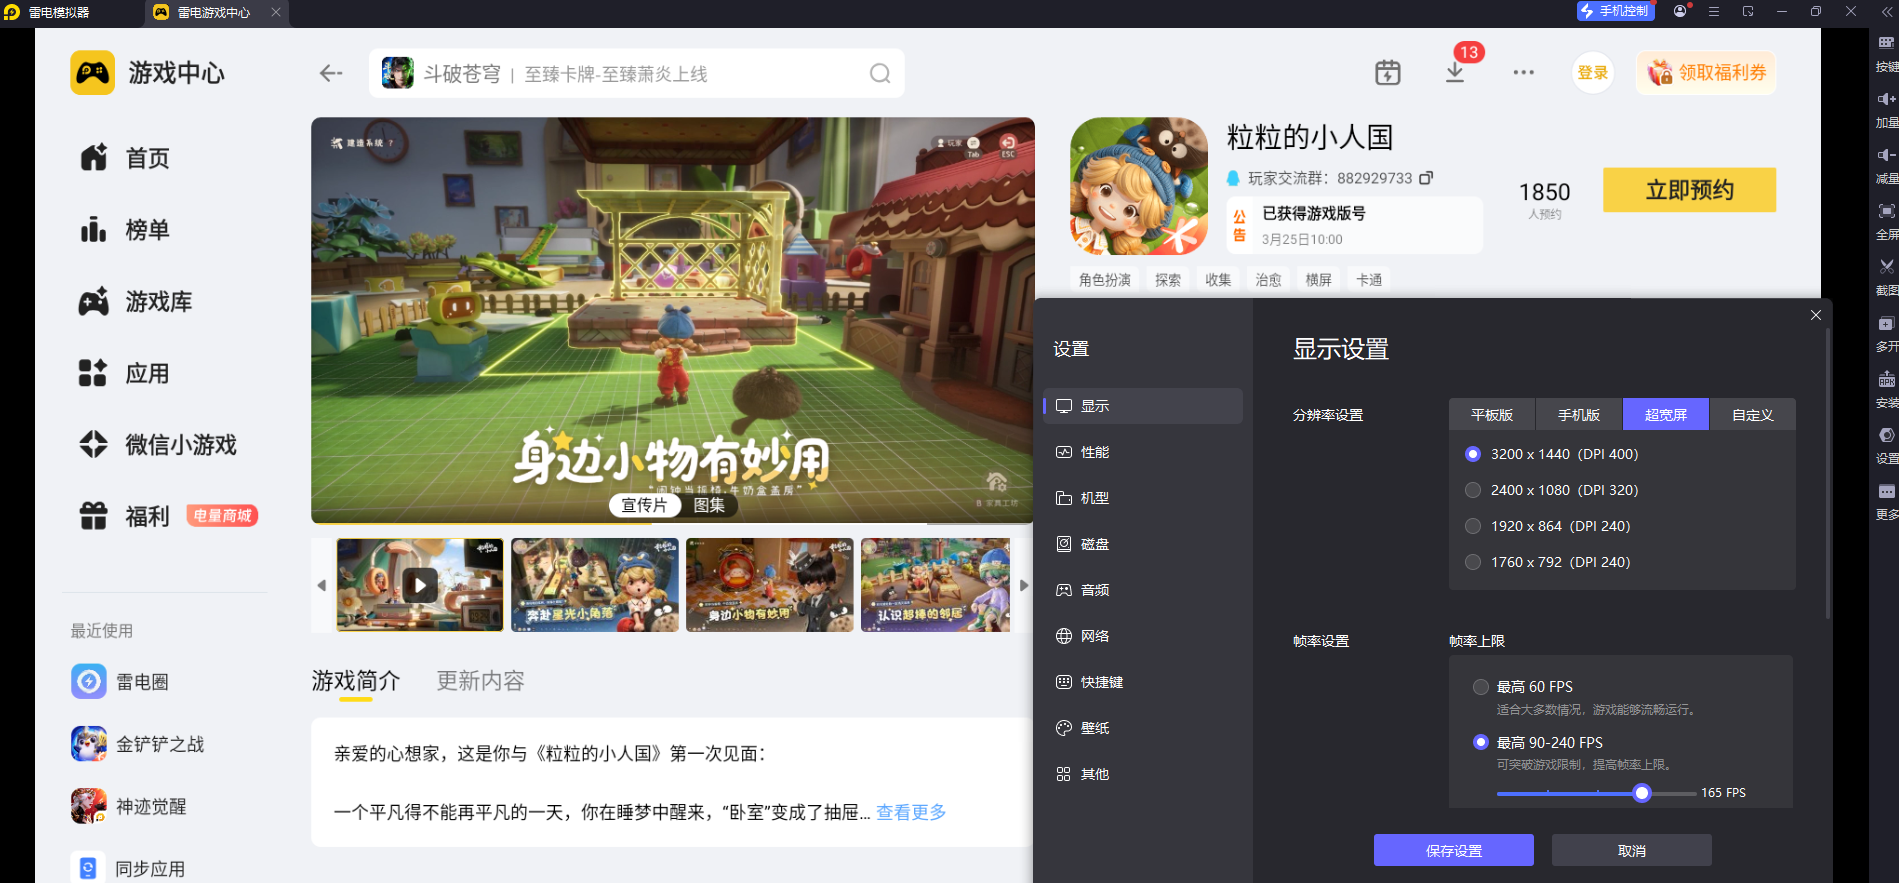Choose the 最高 60 FPS frame rate
Screen dimensions: 1899x883
coord(1481,687)
